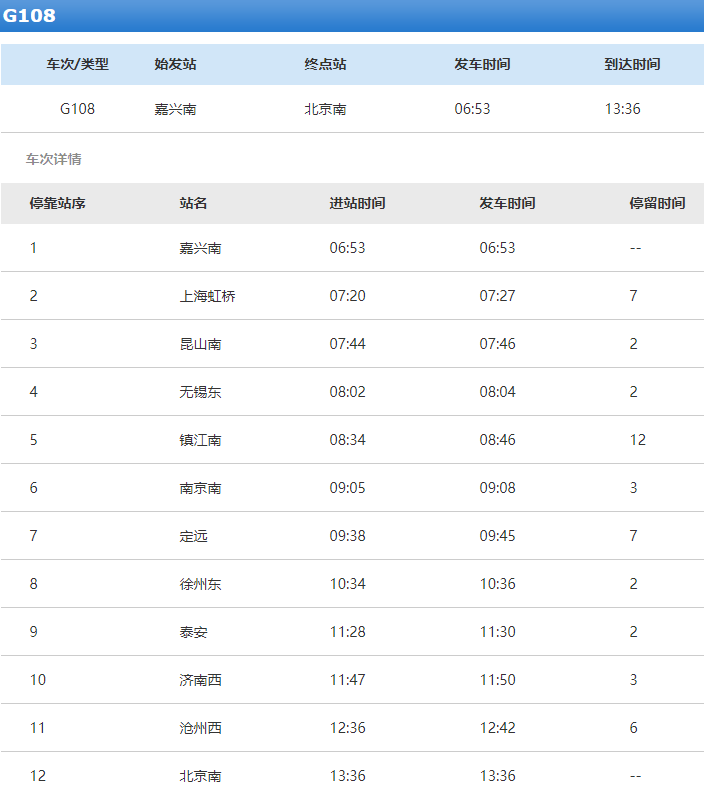Click departure time 09:08 for 南京南
The height and width of the screenshot is (799, 704).
tap(497, 488)
